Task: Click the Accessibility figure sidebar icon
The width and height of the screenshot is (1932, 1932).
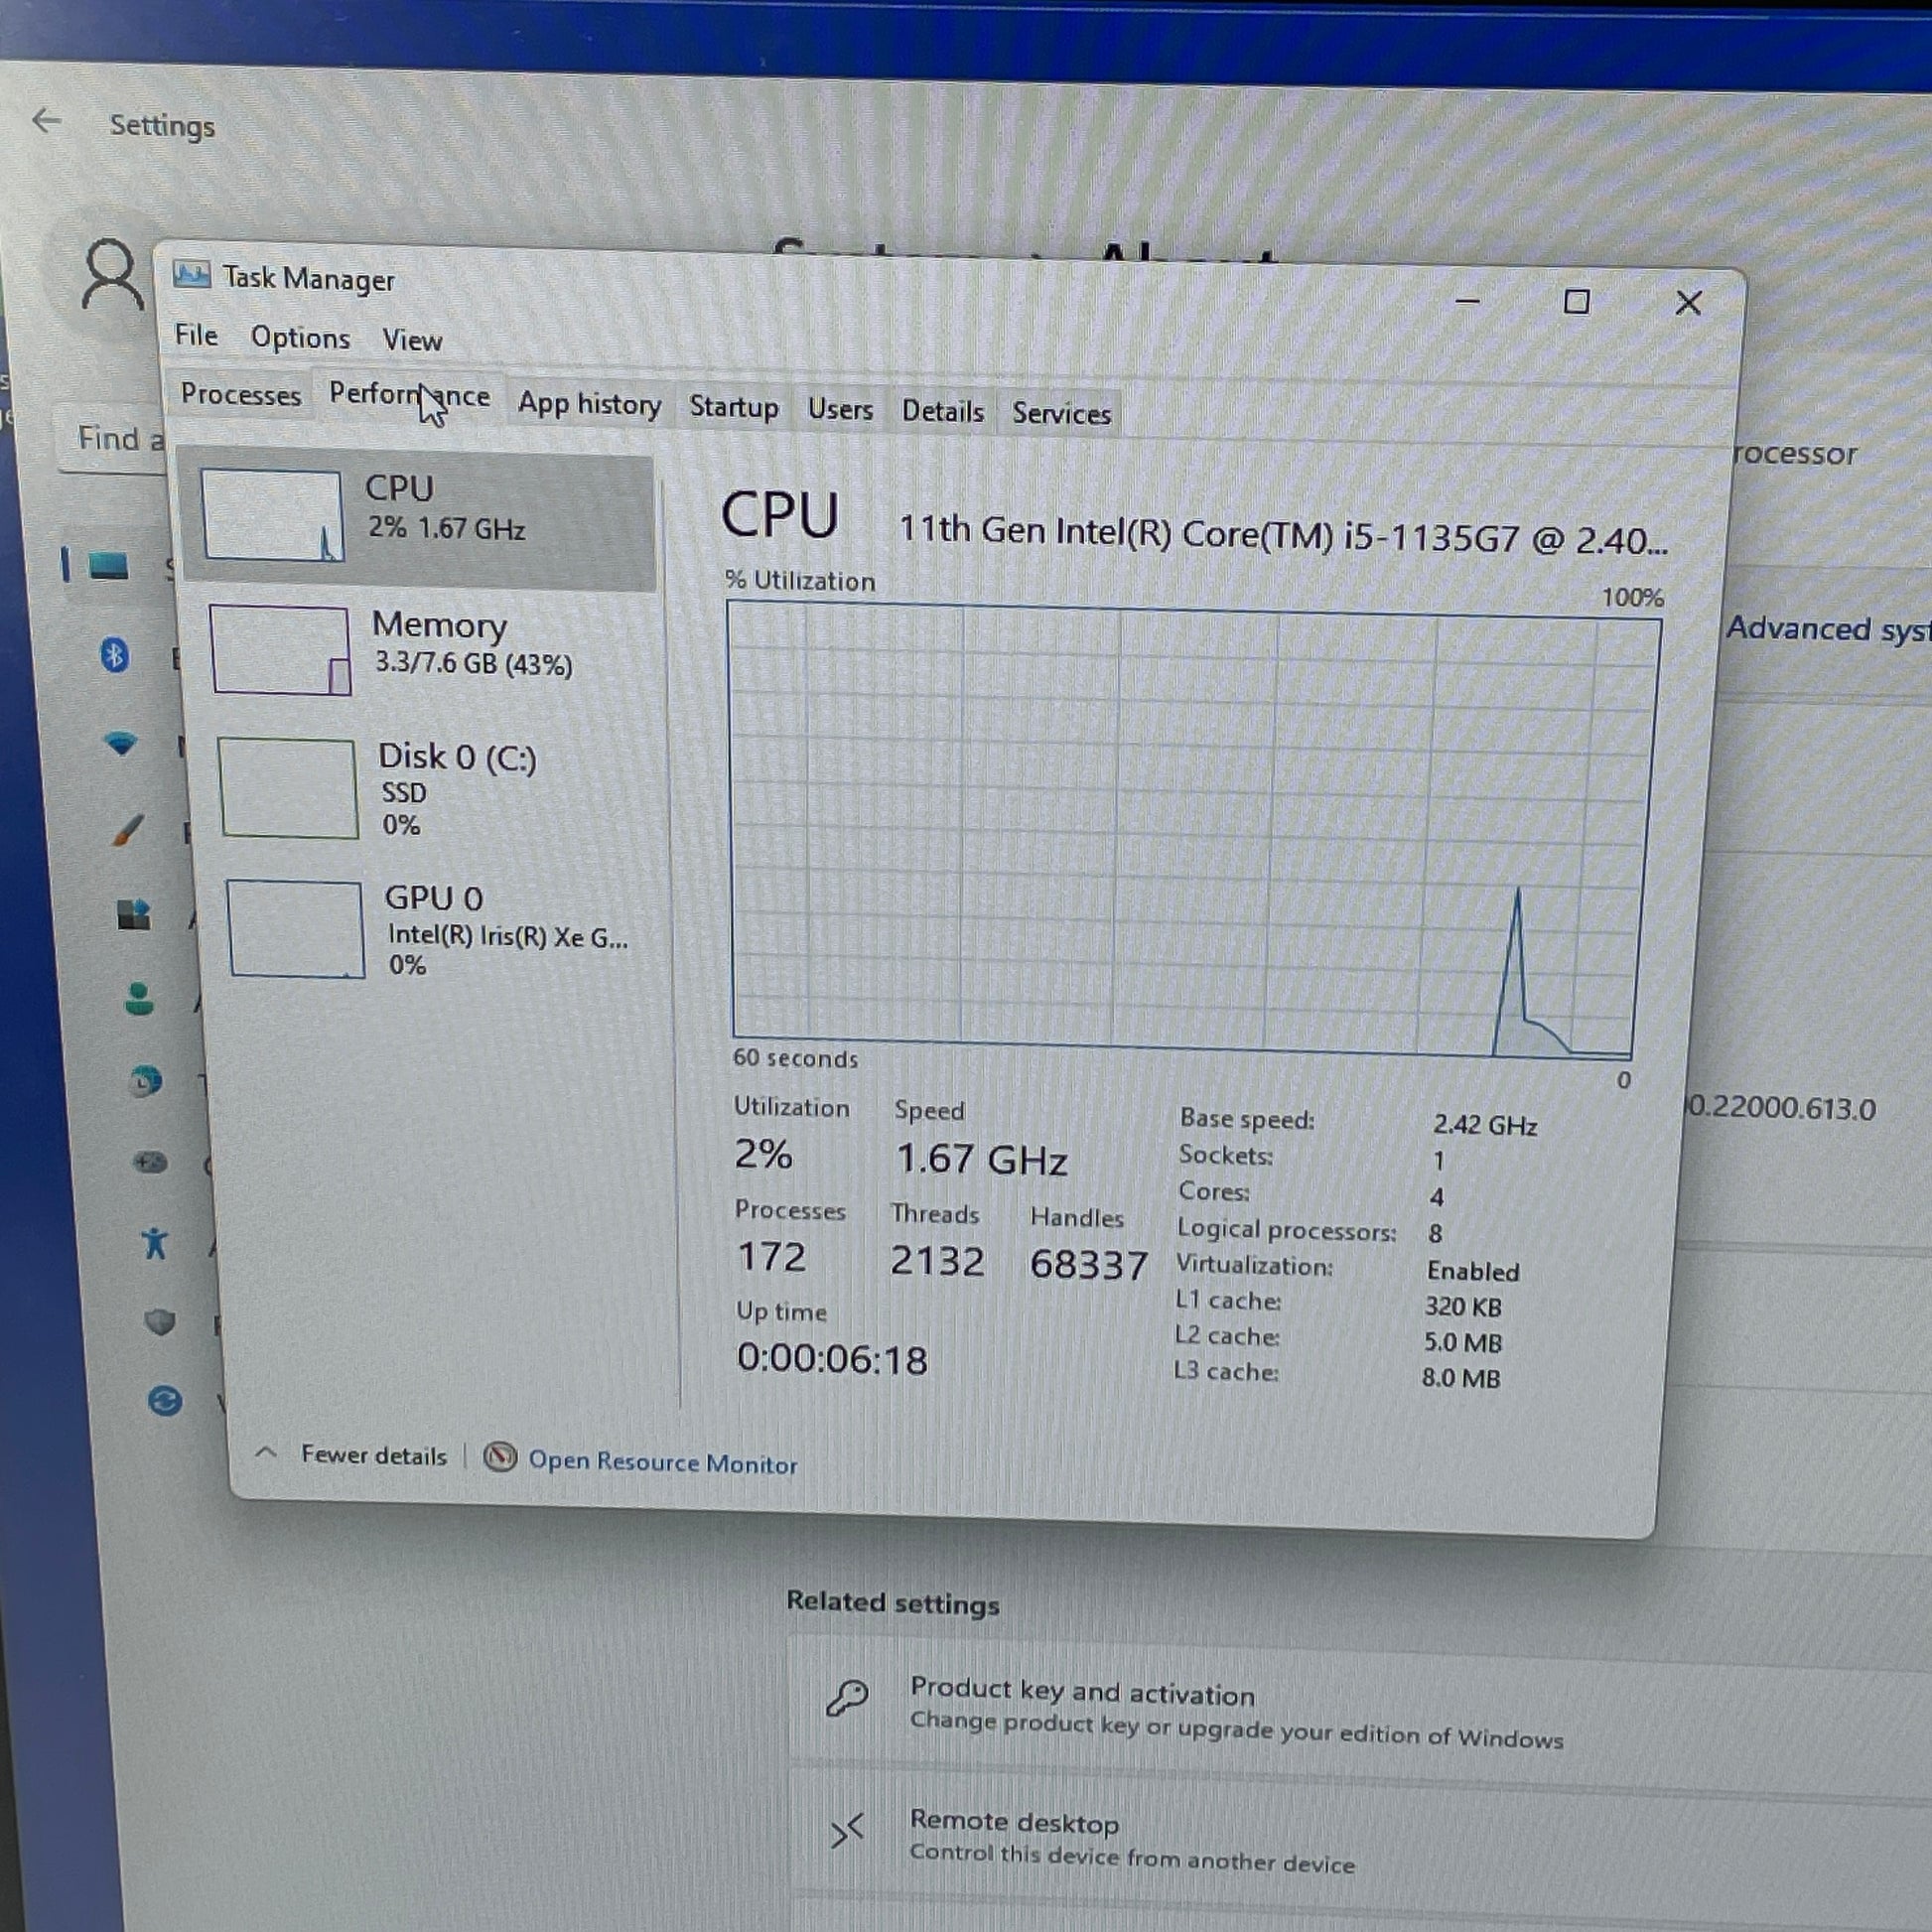Action: click(x=155, y=1243)
